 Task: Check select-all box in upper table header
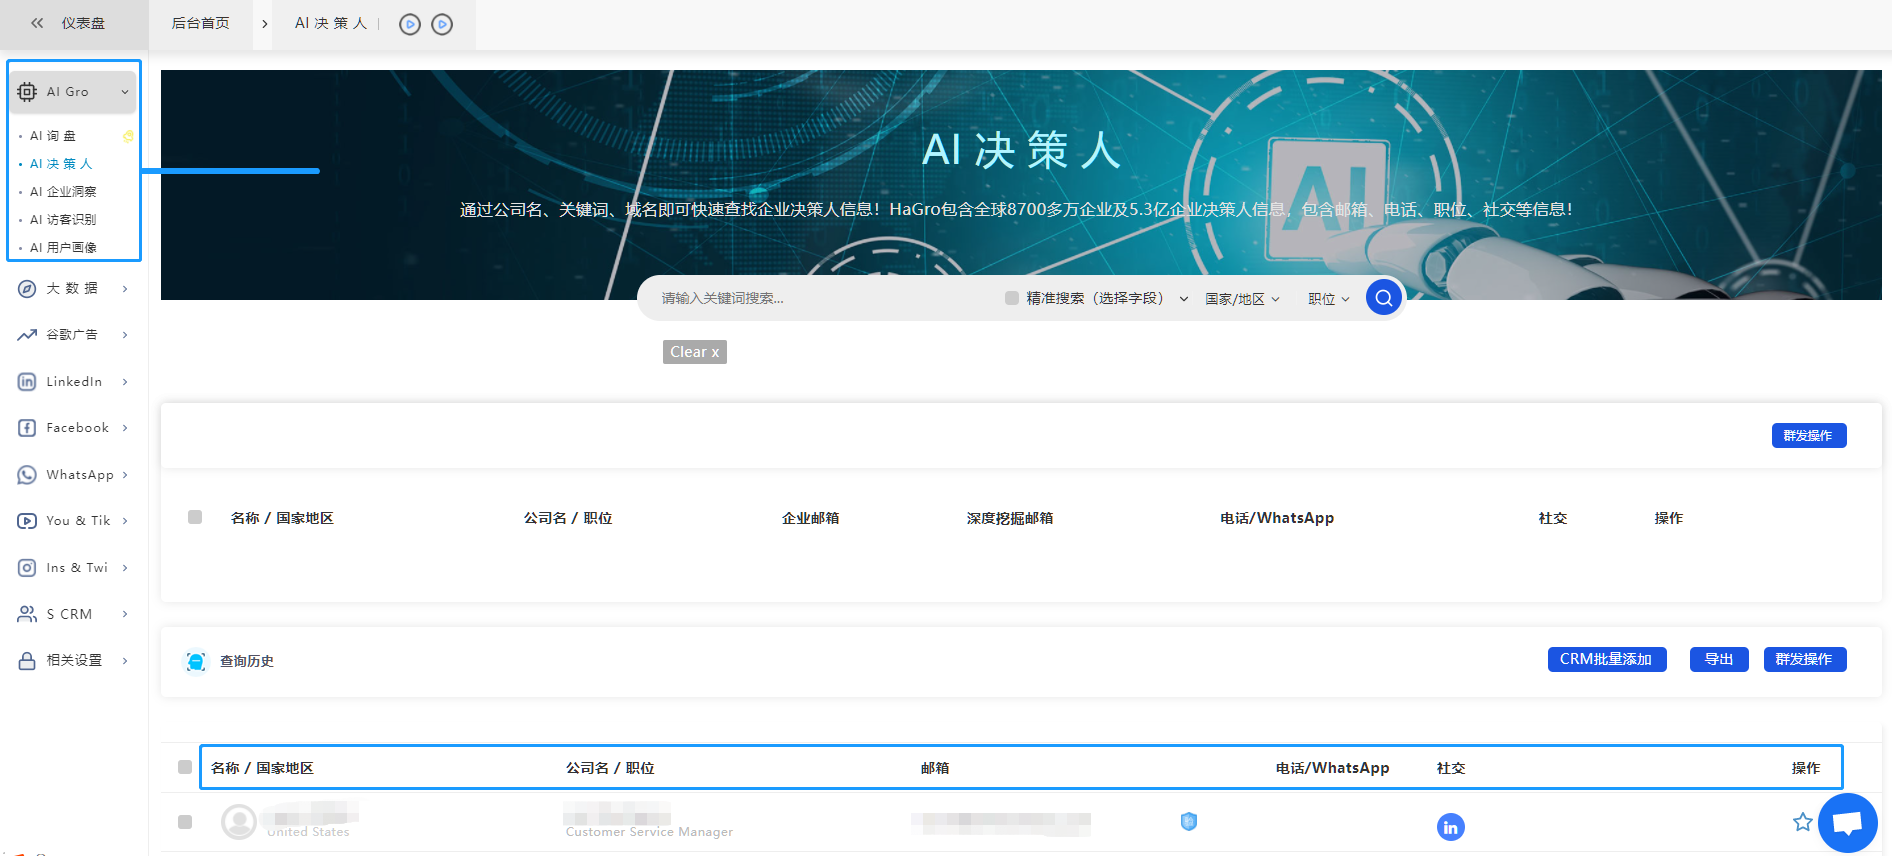(x=195, y=517)
